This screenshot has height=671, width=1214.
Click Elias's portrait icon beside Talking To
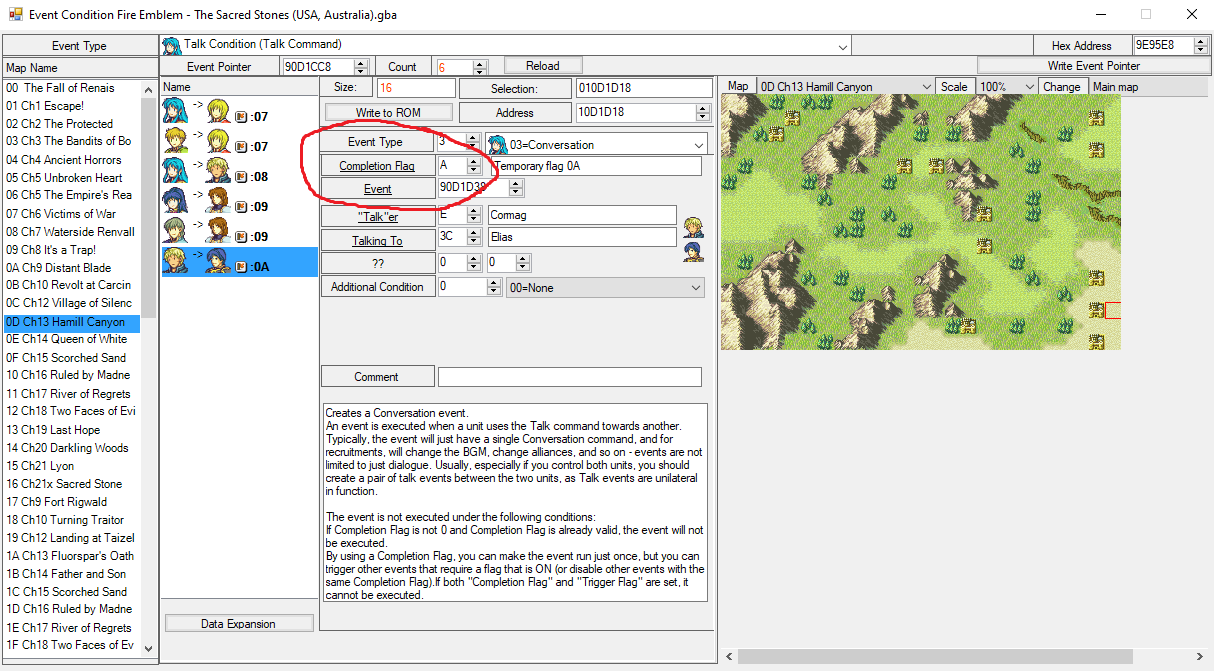[x=693, y=251]
